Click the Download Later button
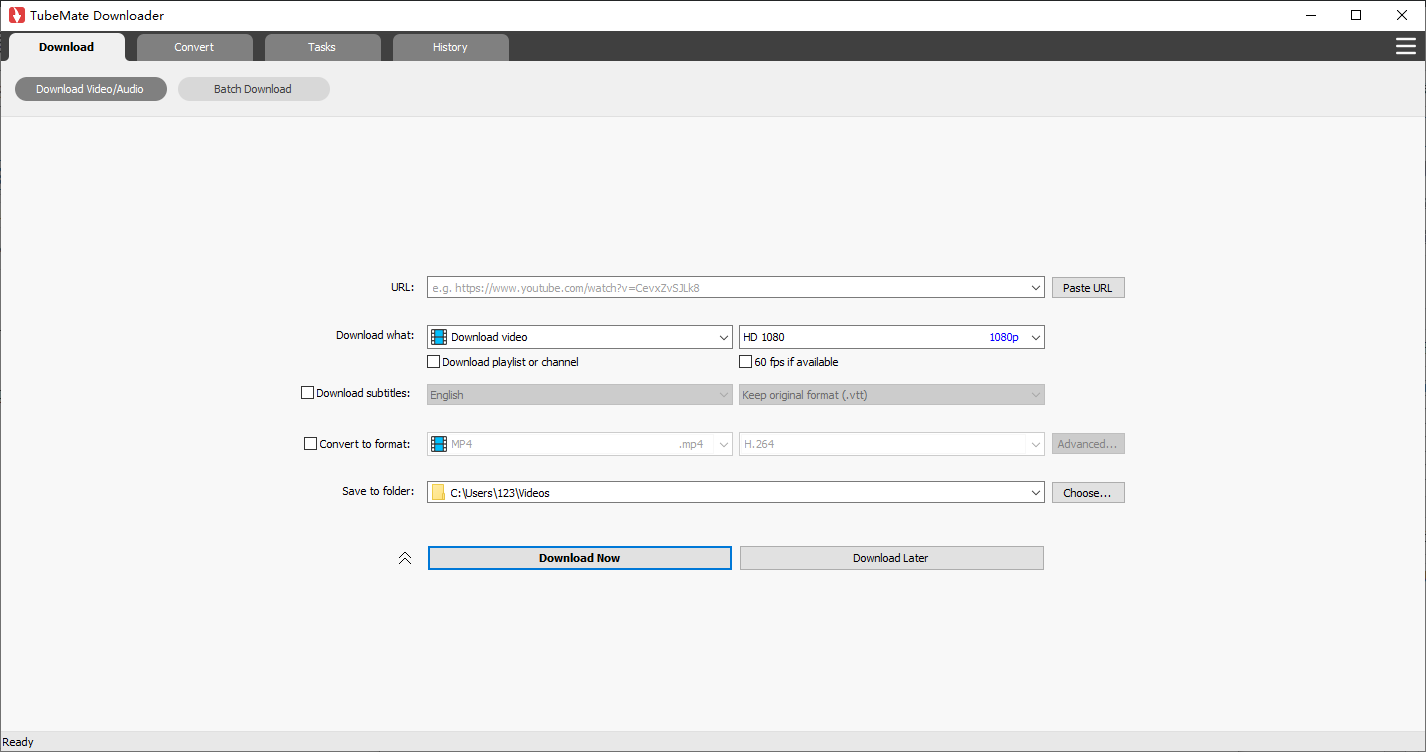 click(892, 558)
